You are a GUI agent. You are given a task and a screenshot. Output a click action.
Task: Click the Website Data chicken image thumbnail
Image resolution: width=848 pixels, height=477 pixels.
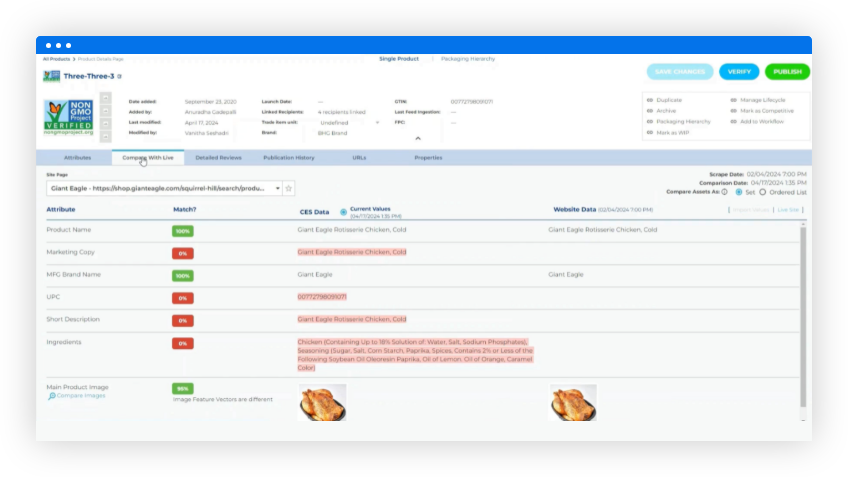click(x=573, y=403)
